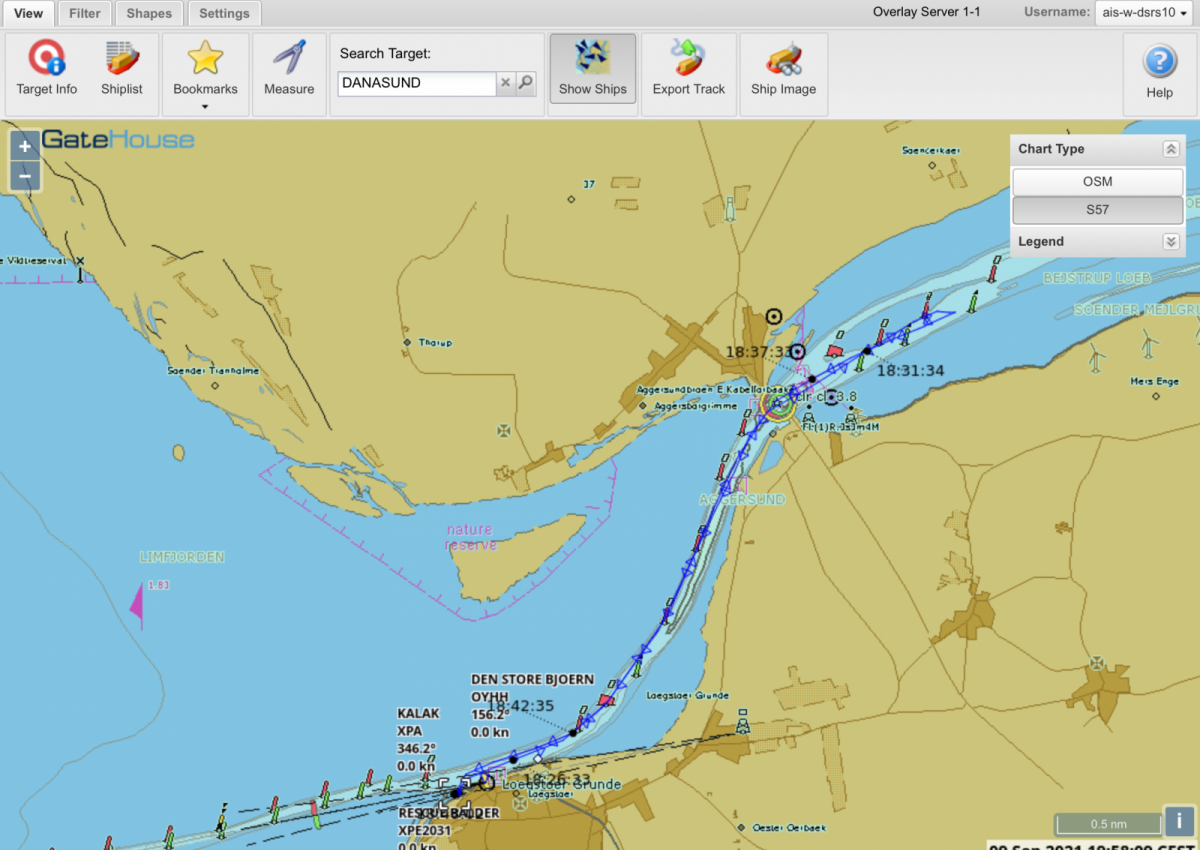Click the Search Target input field
This screenshot has width=1200, height=850.
tap(416, 84)
